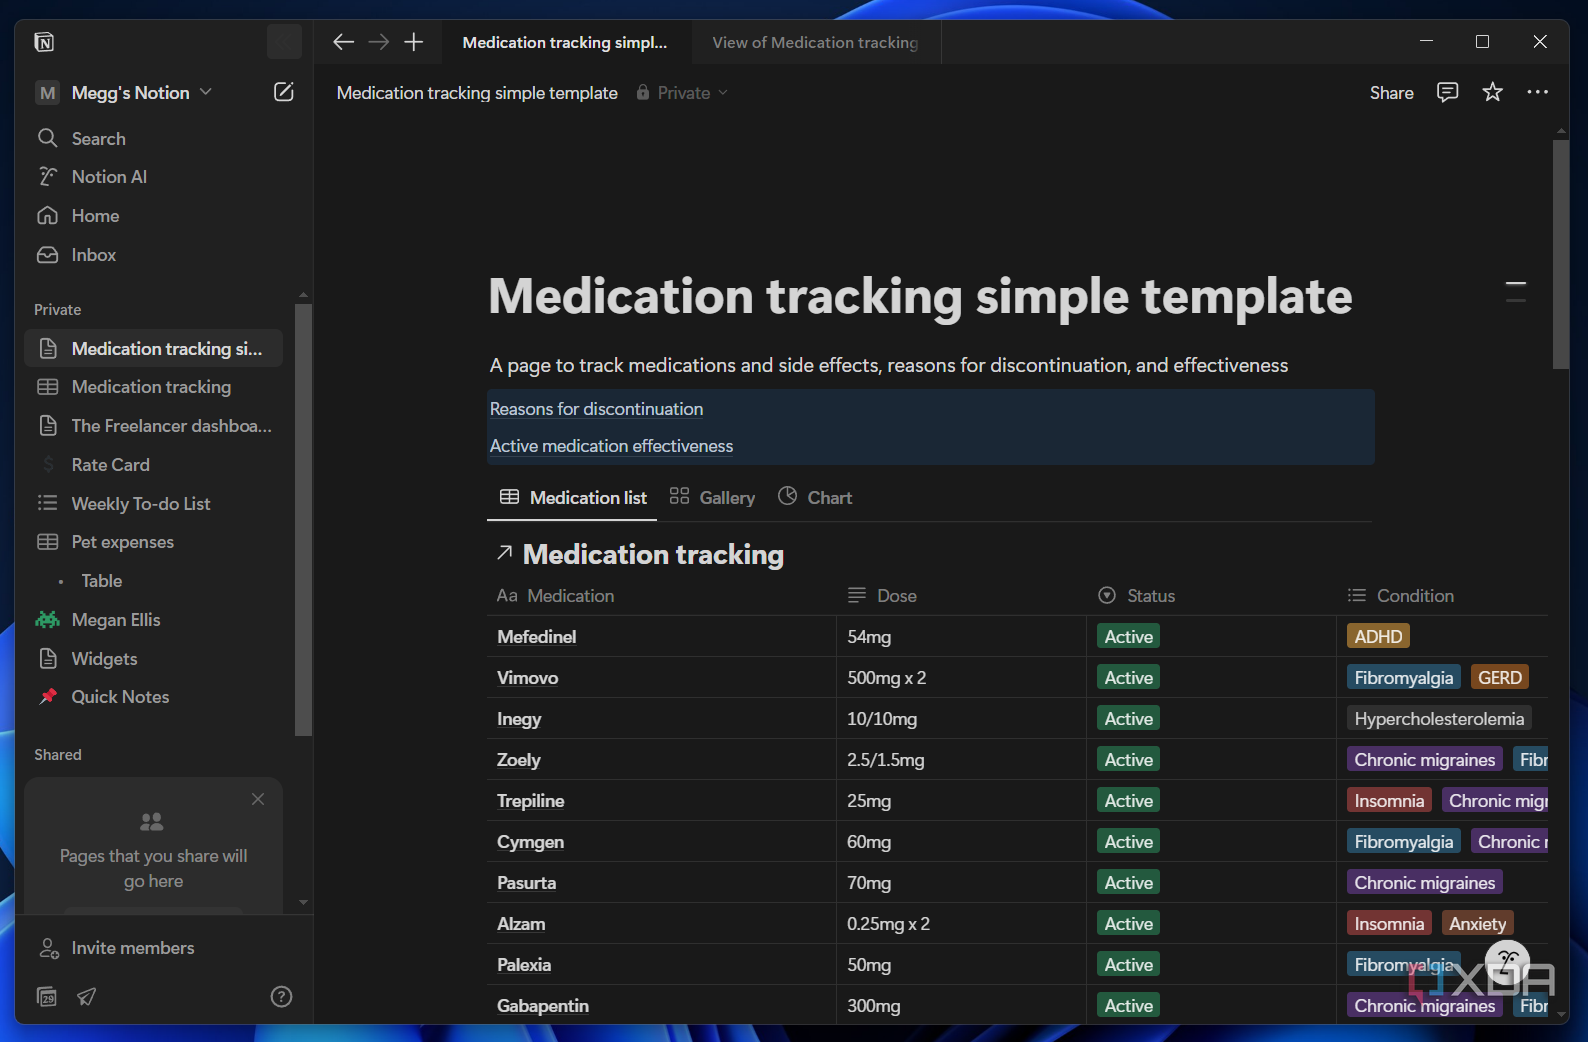Open the help question mark icon

tap(282, 996)
